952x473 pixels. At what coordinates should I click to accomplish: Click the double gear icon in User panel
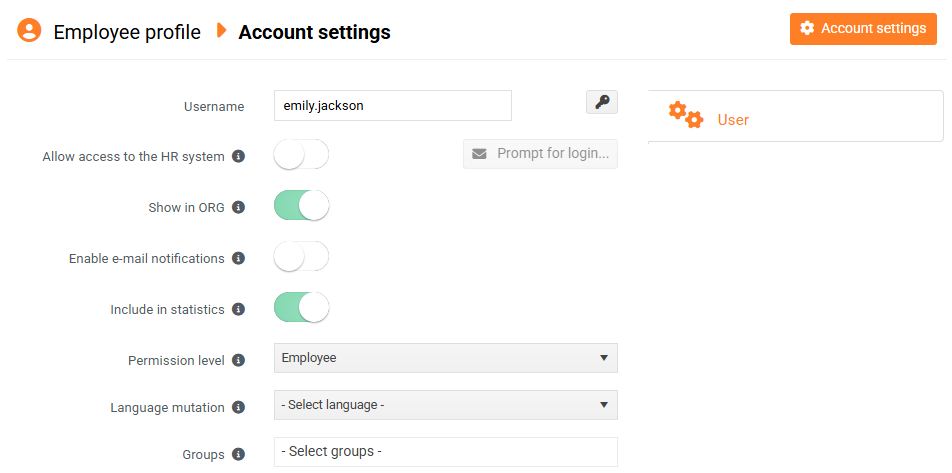(686, 115)
